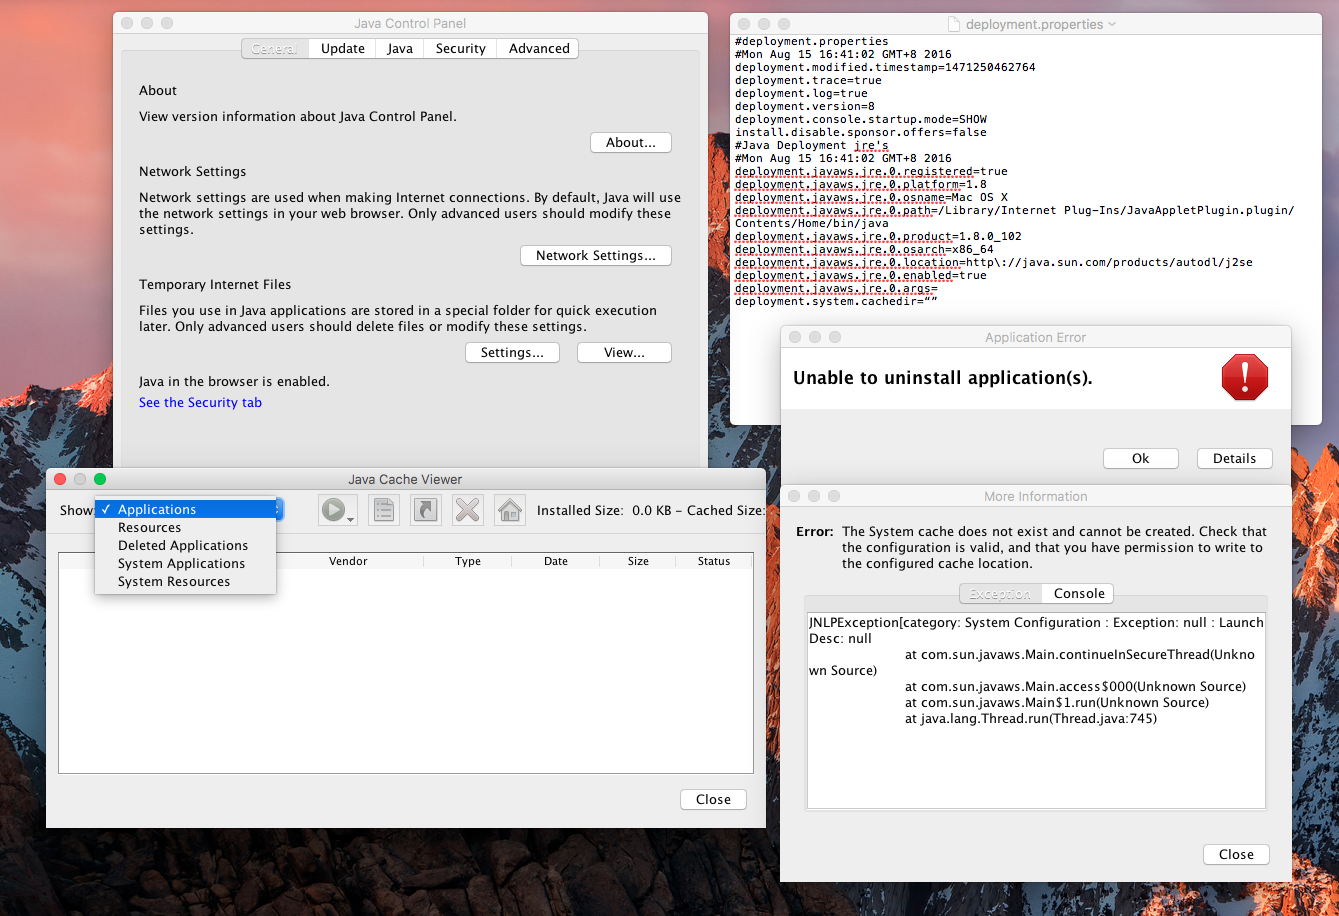
Task: Open the Update tab
Action: click(x=343, y=48)
